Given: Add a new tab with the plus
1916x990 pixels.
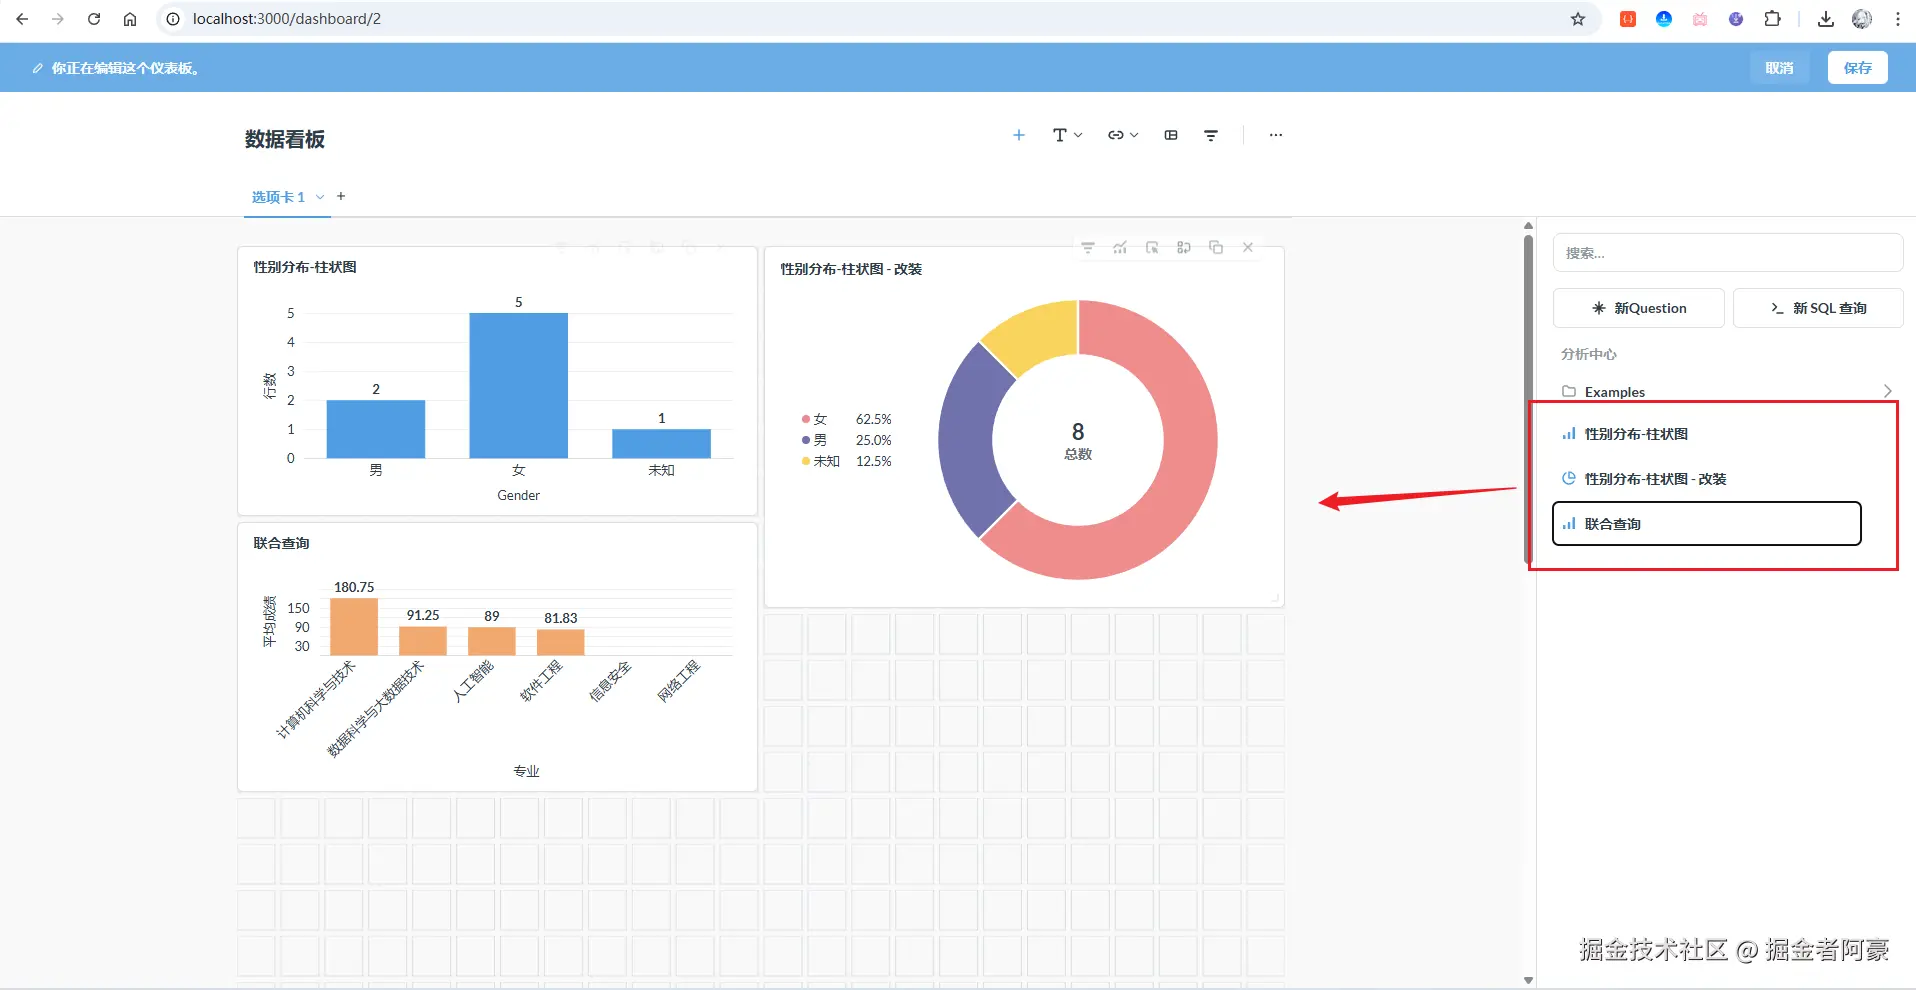Looking at the screenshot, I should [x=341, y=196].
